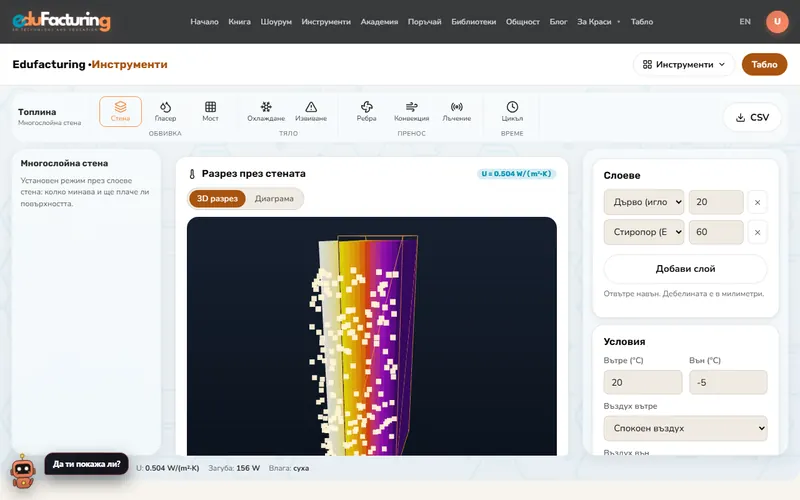
Task: Open Шоурум navigation item
Action: coord(276,21)
